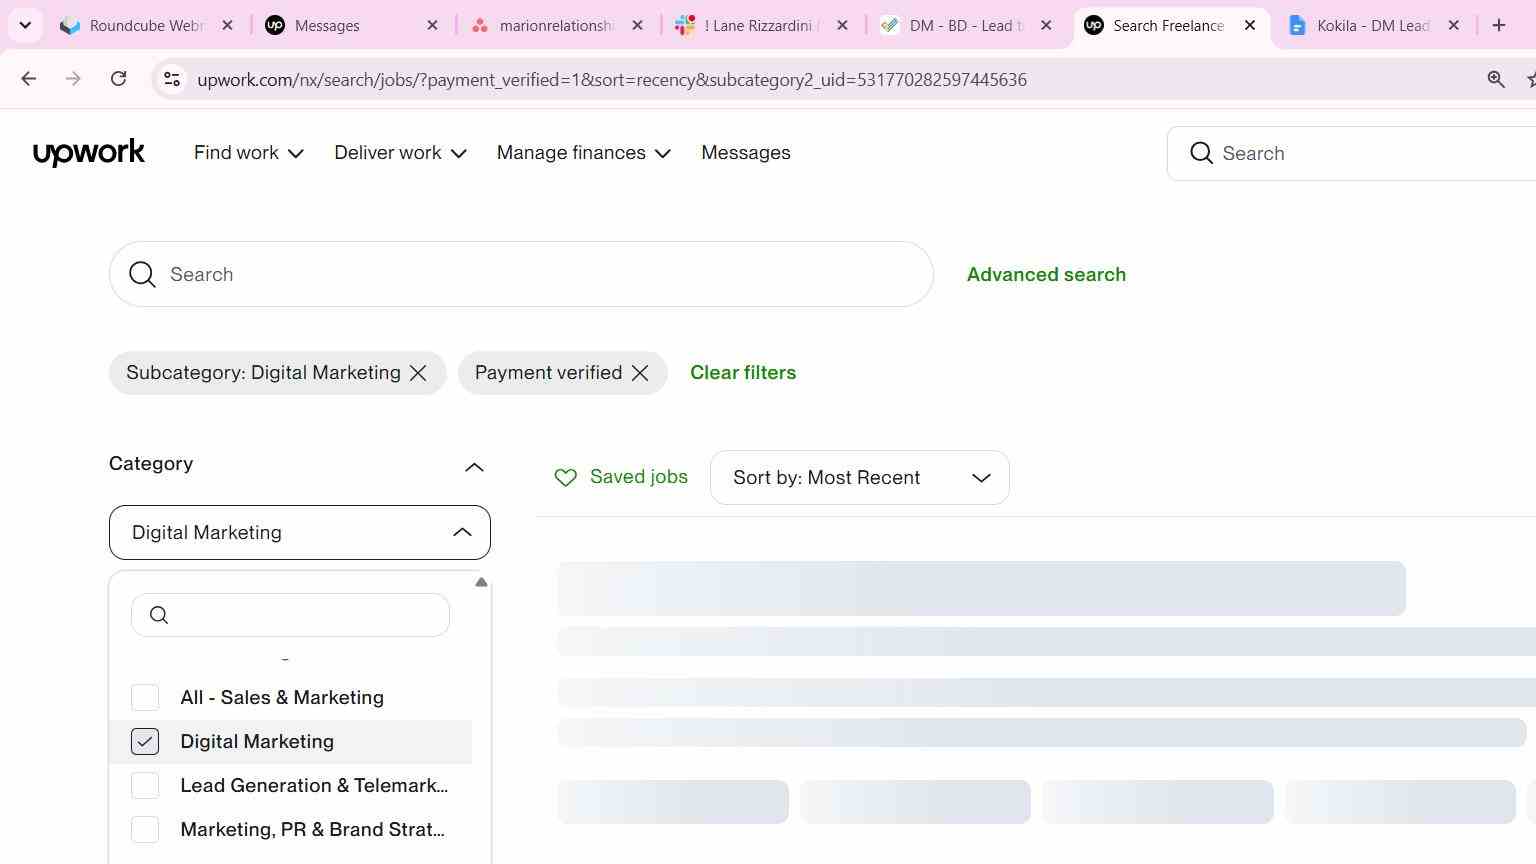This screenshot has height=864, width=1536.
Task: Open a new browser tab with plus icon
Action: point(1498,25)
